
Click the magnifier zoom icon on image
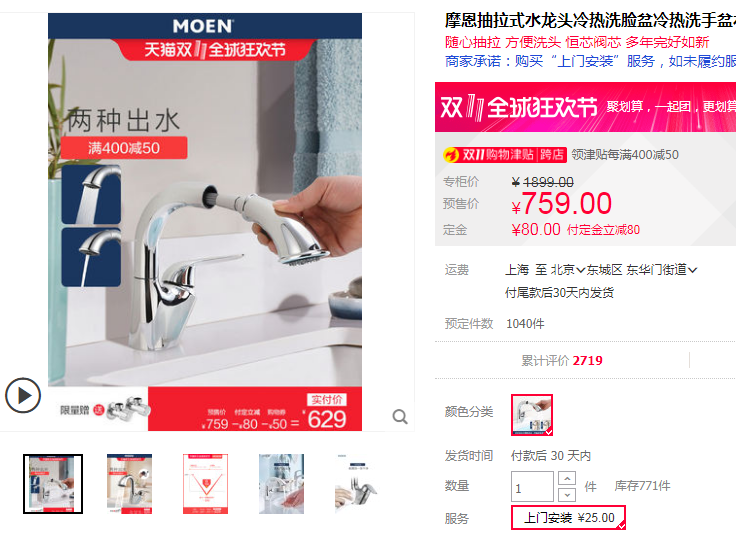(x=400, y=417)
